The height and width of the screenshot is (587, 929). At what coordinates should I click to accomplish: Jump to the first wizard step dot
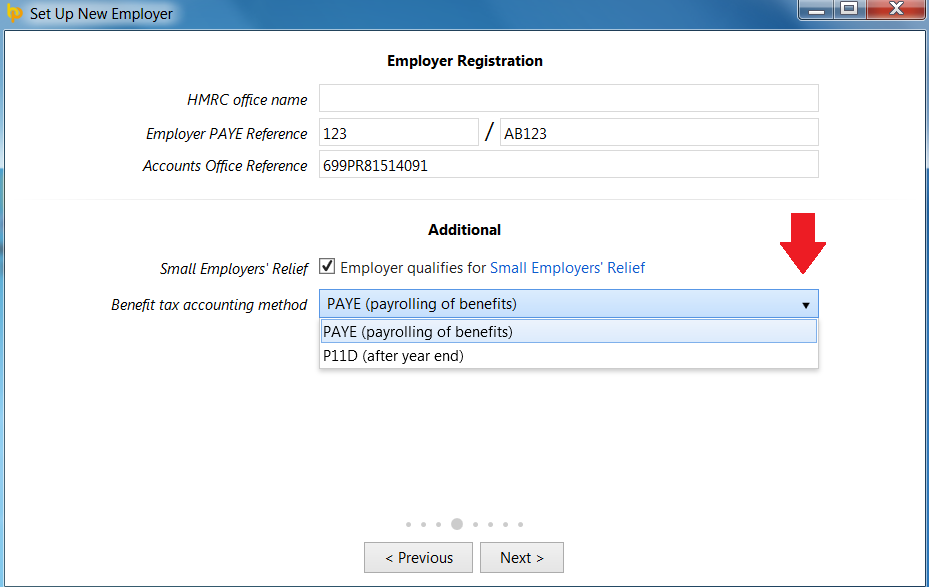pos(408,524)
